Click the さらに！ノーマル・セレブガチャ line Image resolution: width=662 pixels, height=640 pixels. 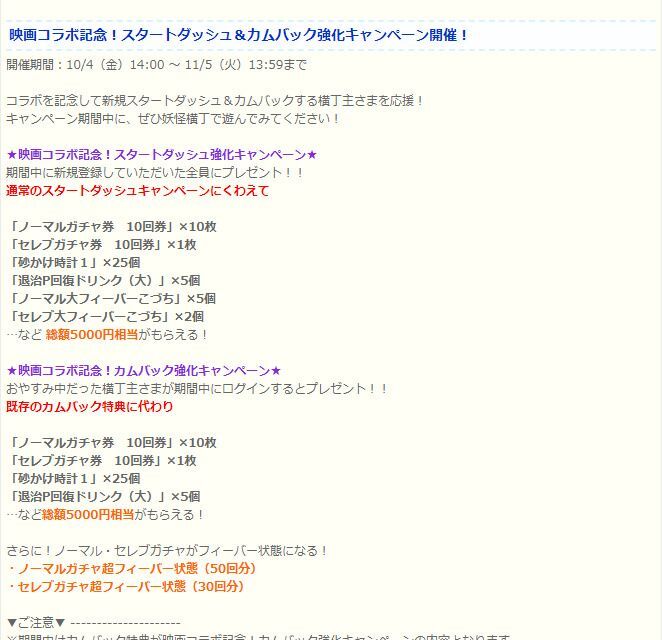tap(167, 550)
